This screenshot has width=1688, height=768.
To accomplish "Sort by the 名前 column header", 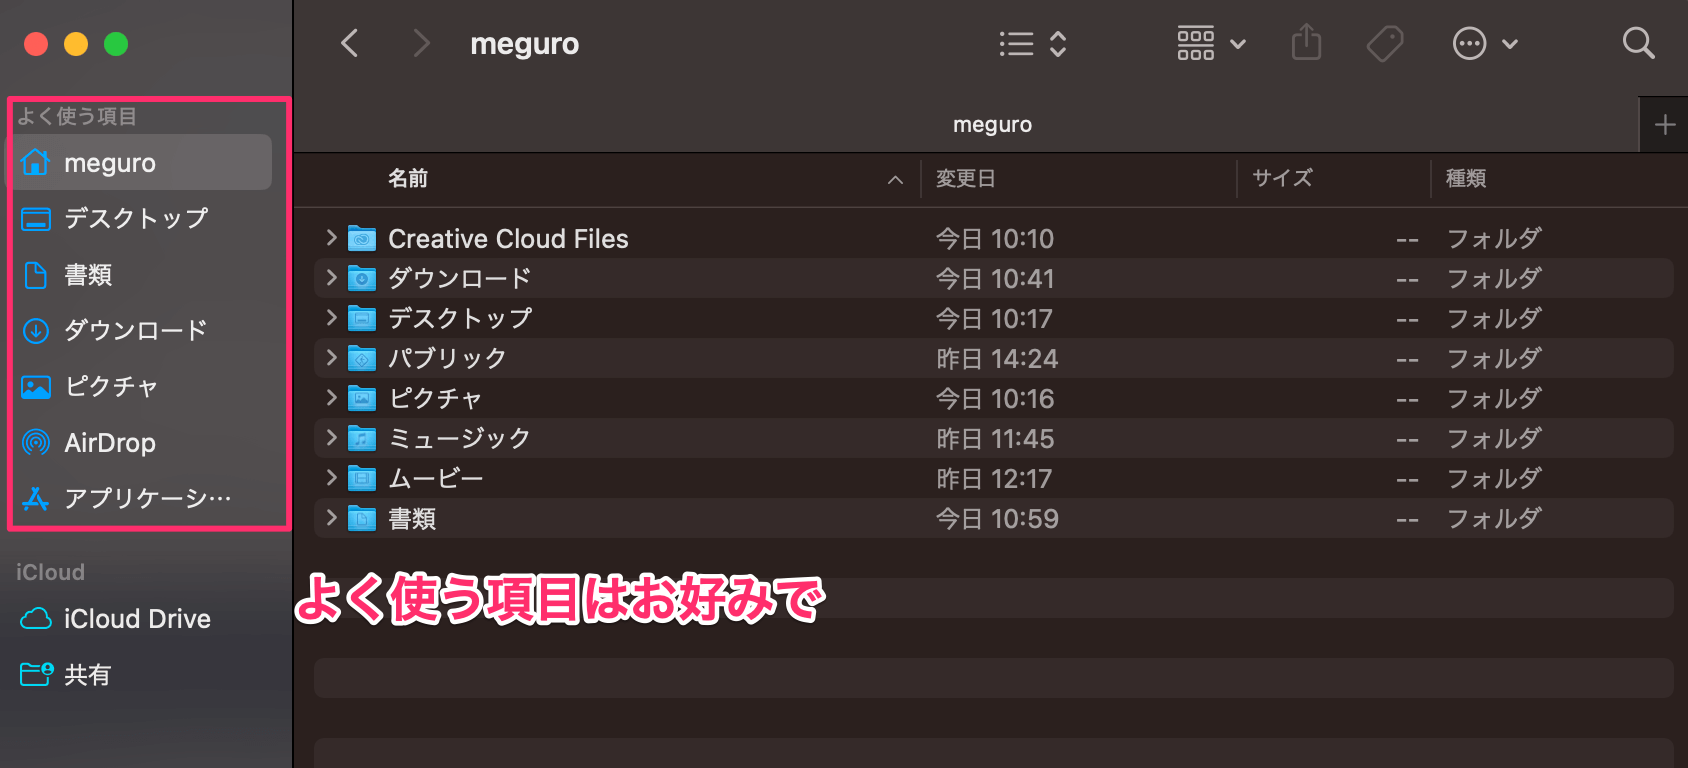I will pos(408,179).
